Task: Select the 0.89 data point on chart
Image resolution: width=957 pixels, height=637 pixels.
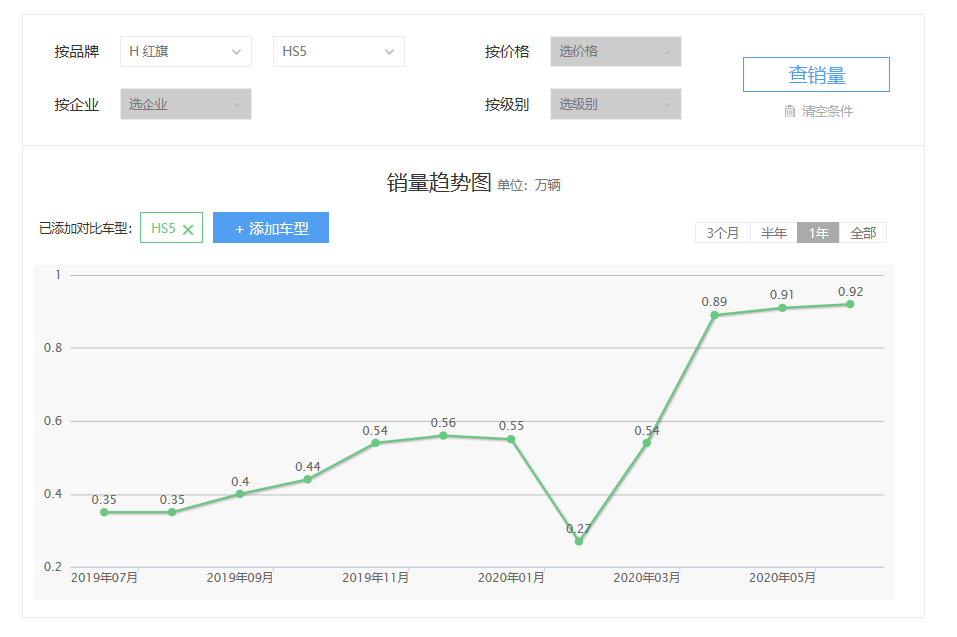Action: tap(714, 315)
